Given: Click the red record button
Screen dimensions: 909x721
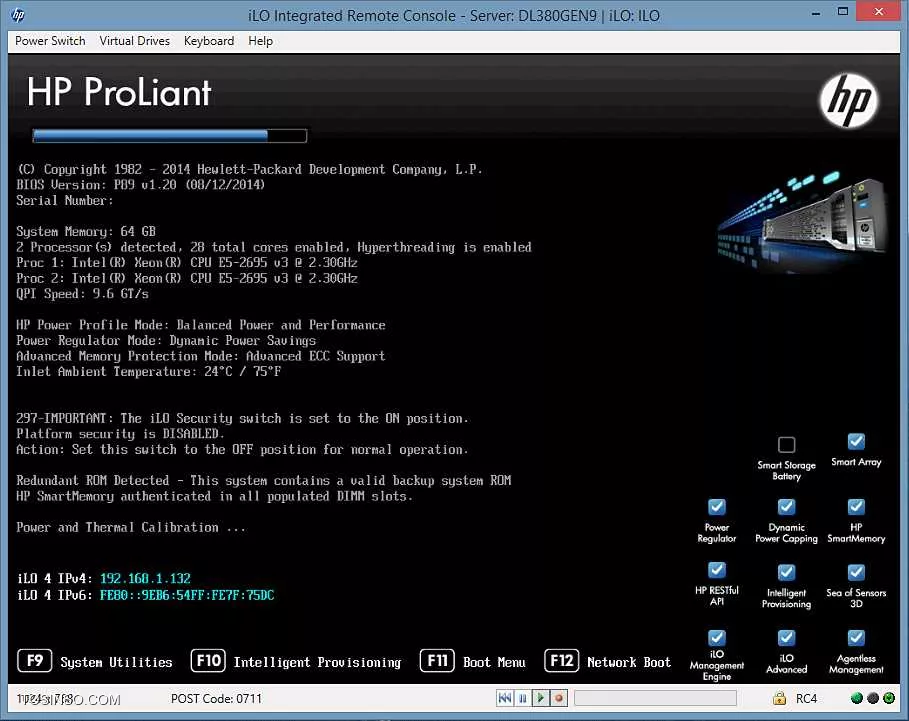Looking at the screenshot, I should pos(558,698).
